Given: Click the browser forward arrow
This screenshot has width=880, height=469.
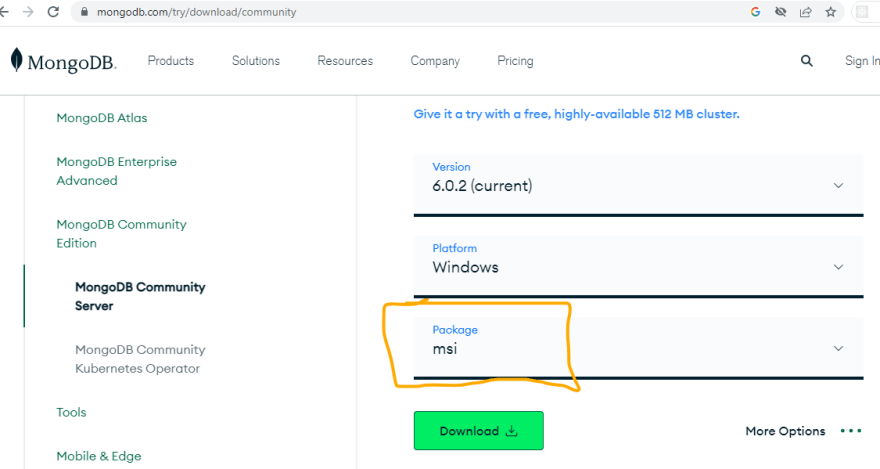Looking at the screenshot, I should coord(28,12).
